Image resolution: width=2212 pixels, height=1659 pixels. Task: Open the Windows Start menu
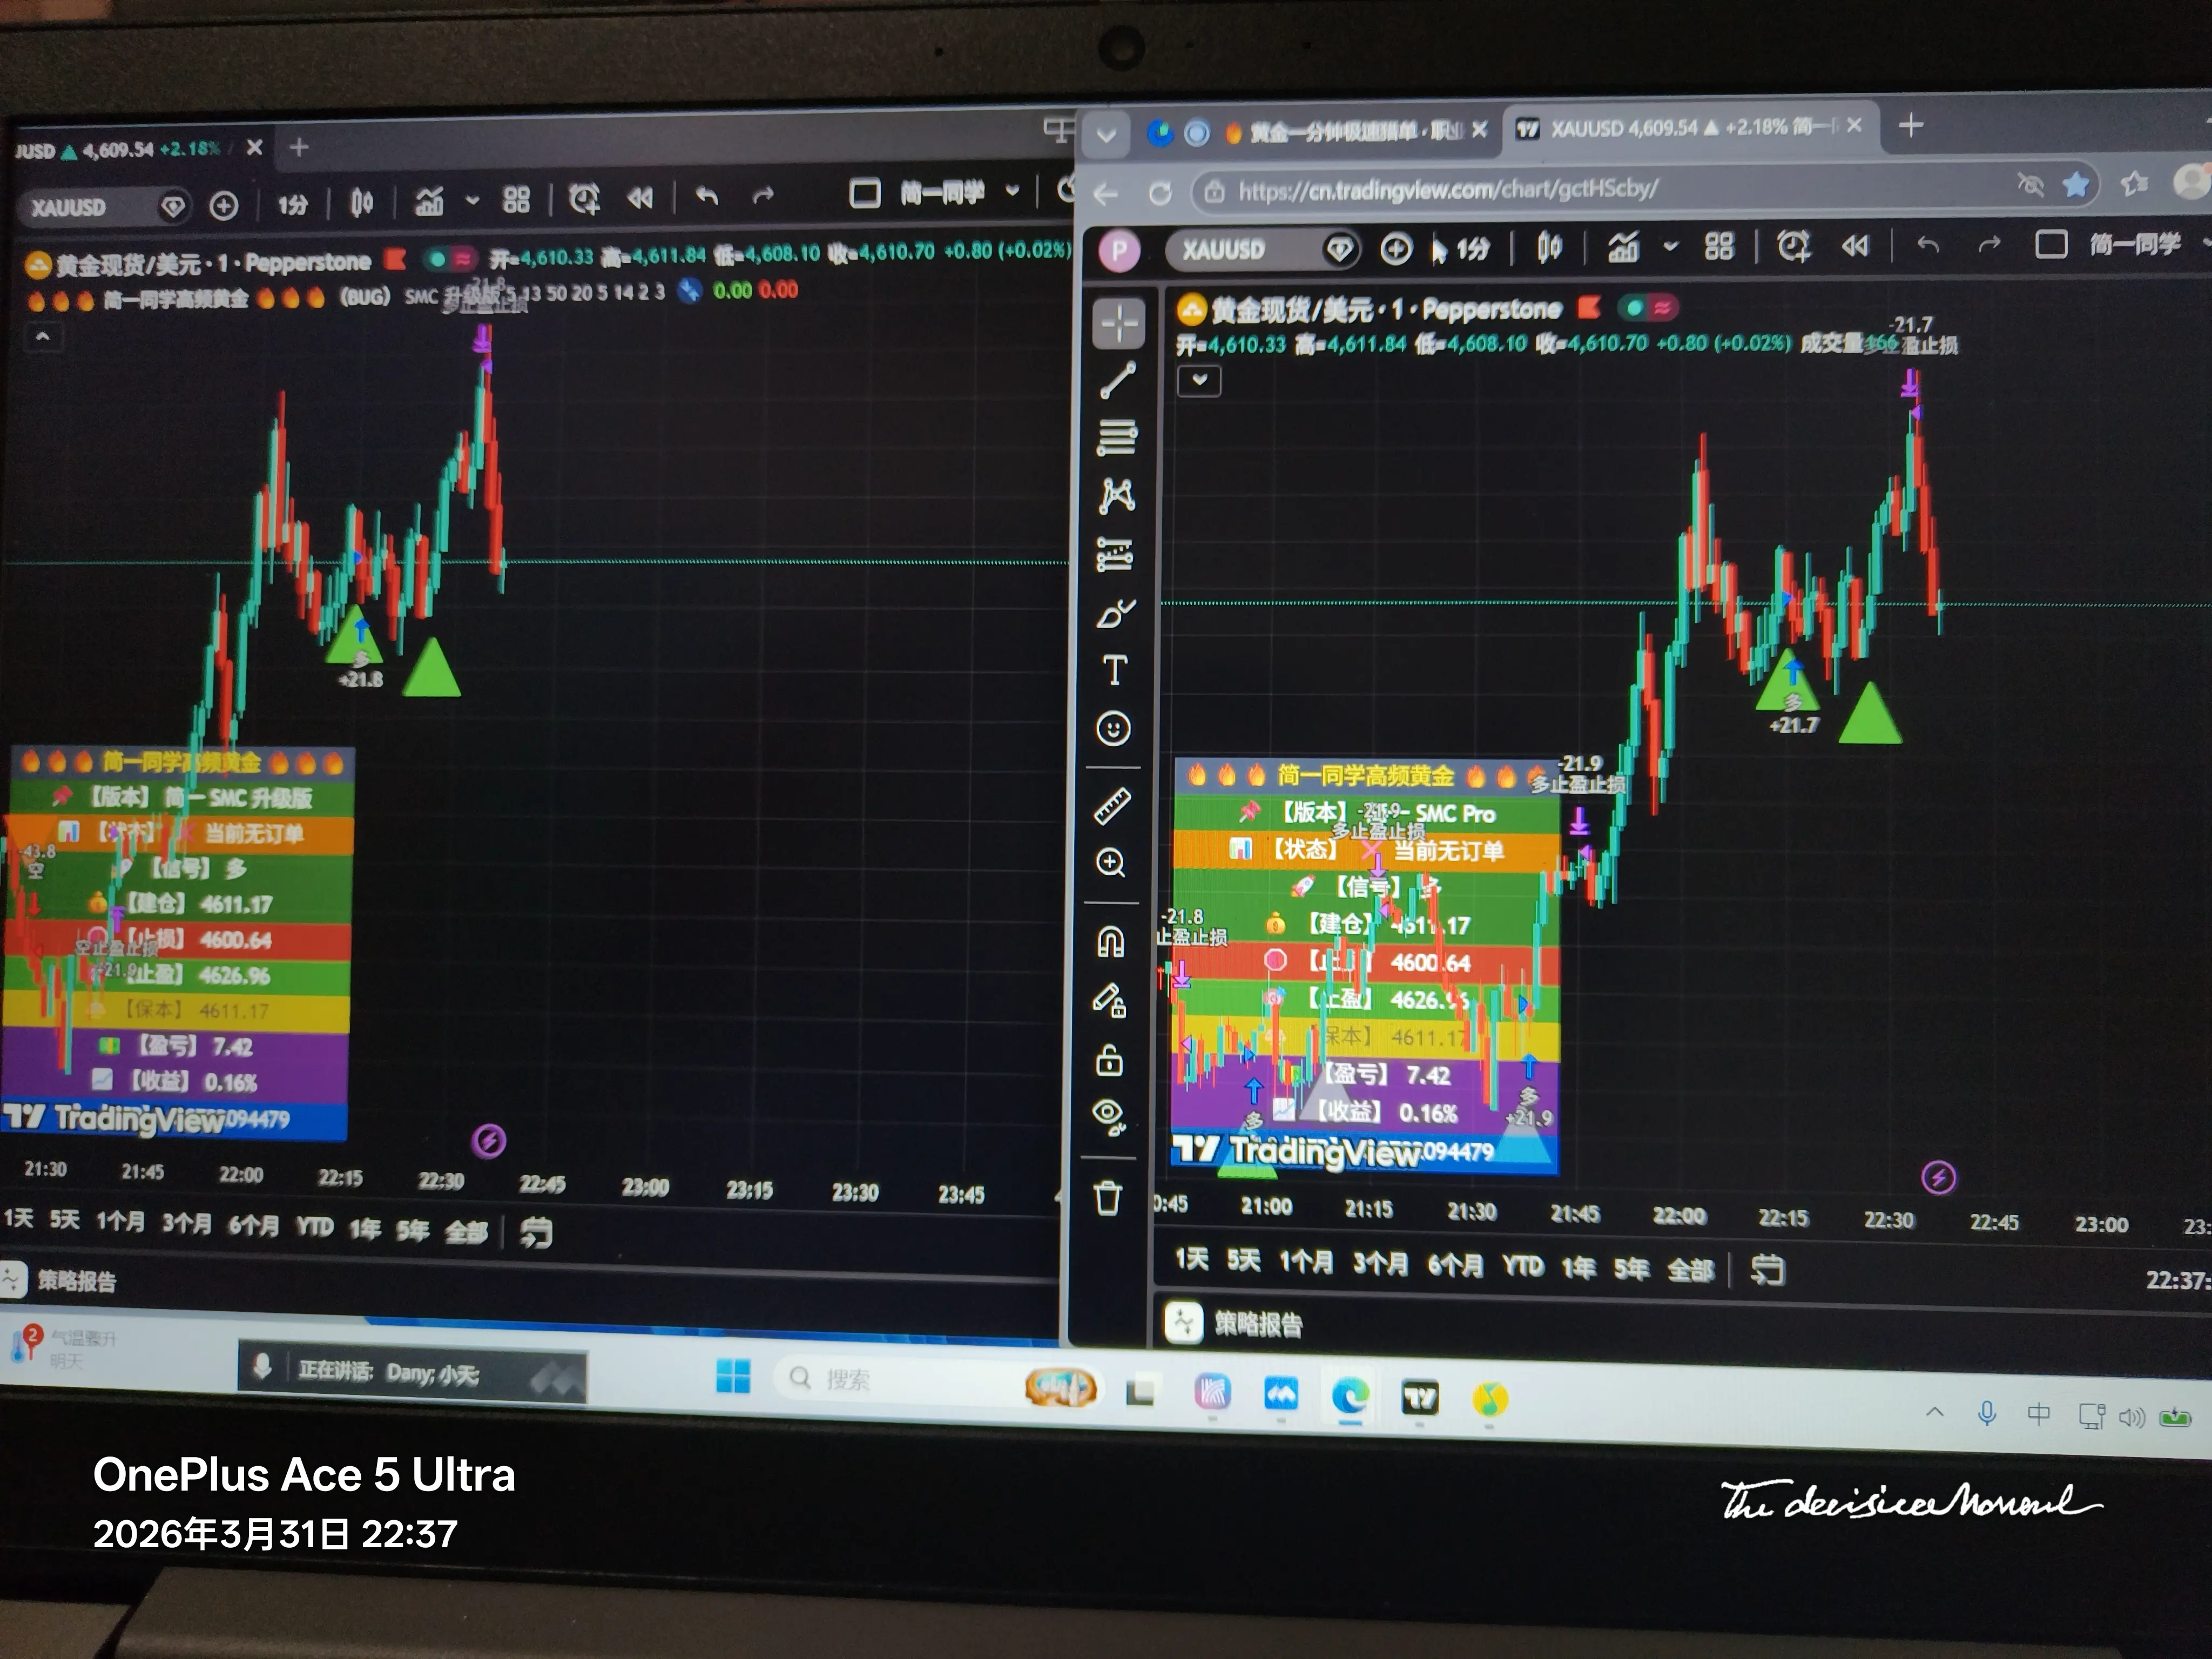click(733, 1376)
